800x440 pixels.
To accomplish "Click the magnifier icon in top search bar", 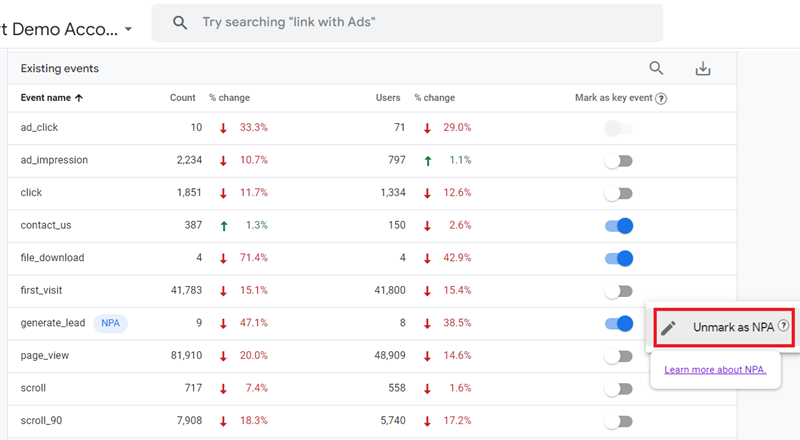I will tap(180, 22).
